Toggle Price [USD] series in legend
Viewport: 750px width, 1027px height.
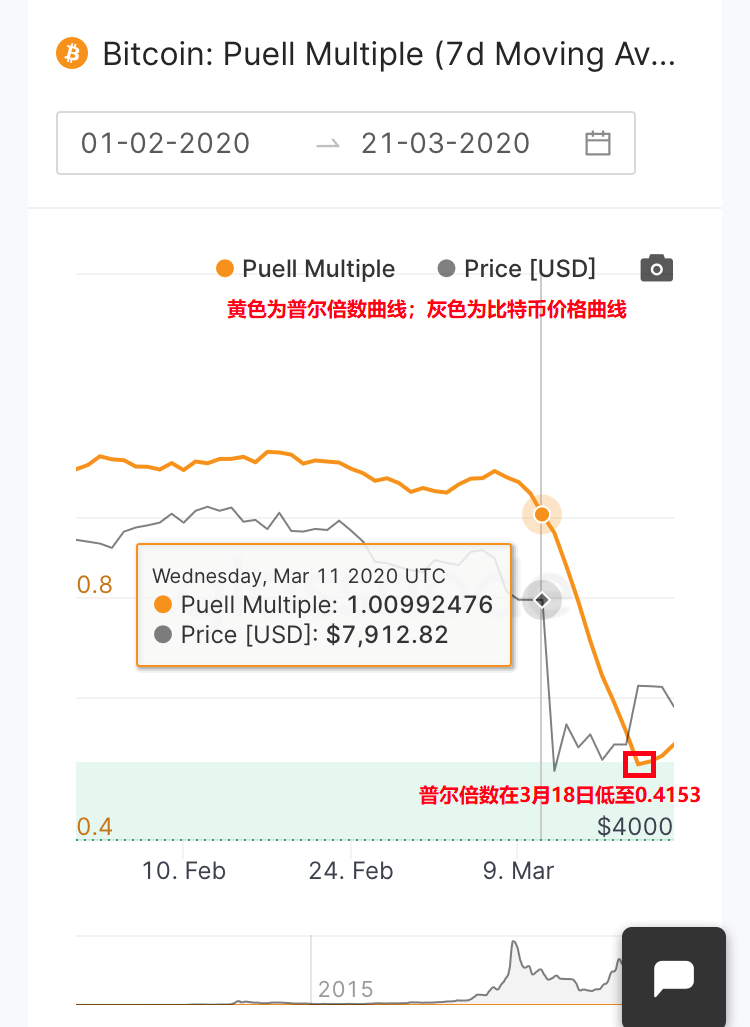coord(529,269)
